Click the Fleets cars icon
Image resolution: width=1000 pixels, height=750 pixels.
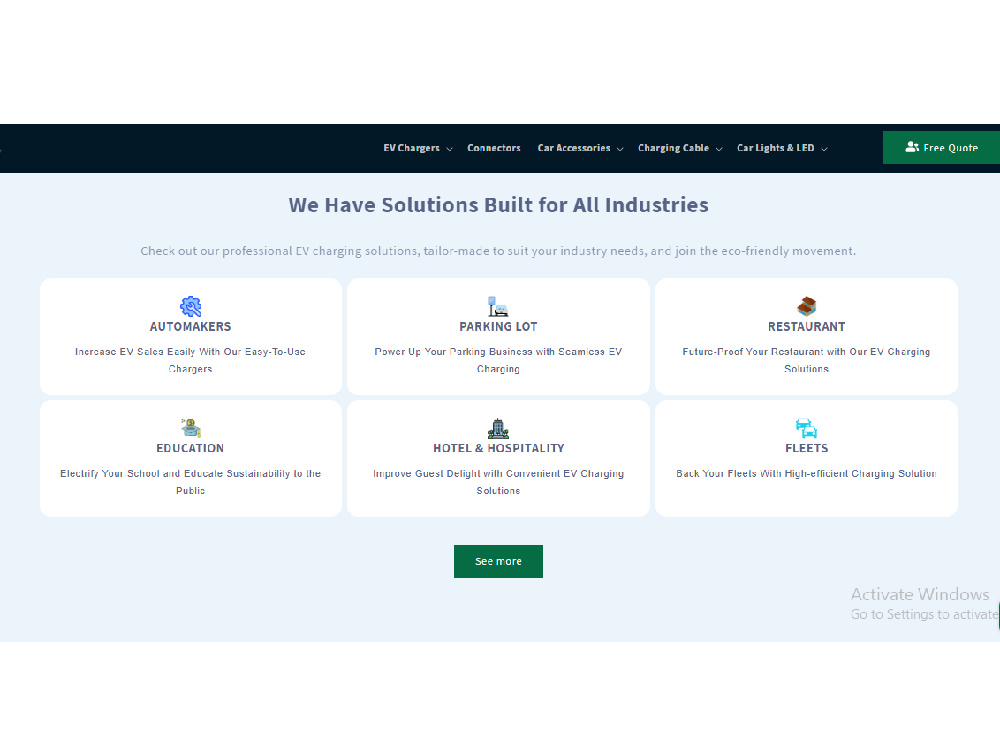click(807, 428)
